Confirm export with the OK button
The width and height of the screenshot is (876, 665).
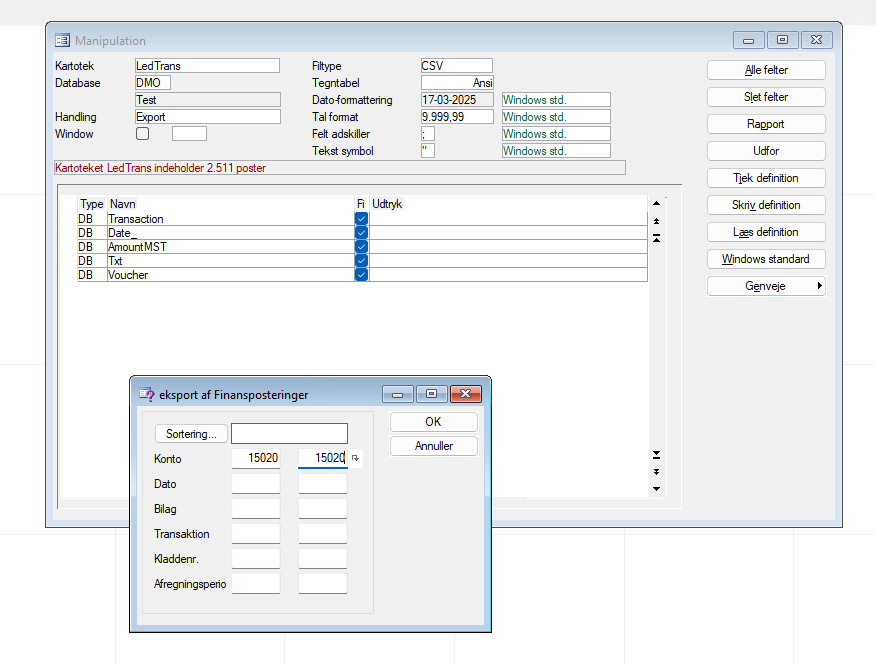click(x=434, y=422)
